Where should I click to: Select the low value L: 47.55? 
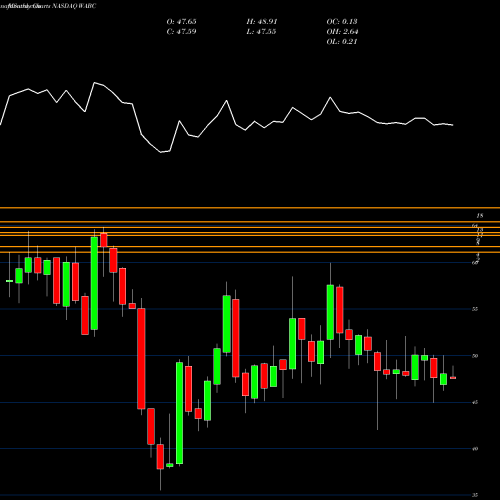coord(261,32)
